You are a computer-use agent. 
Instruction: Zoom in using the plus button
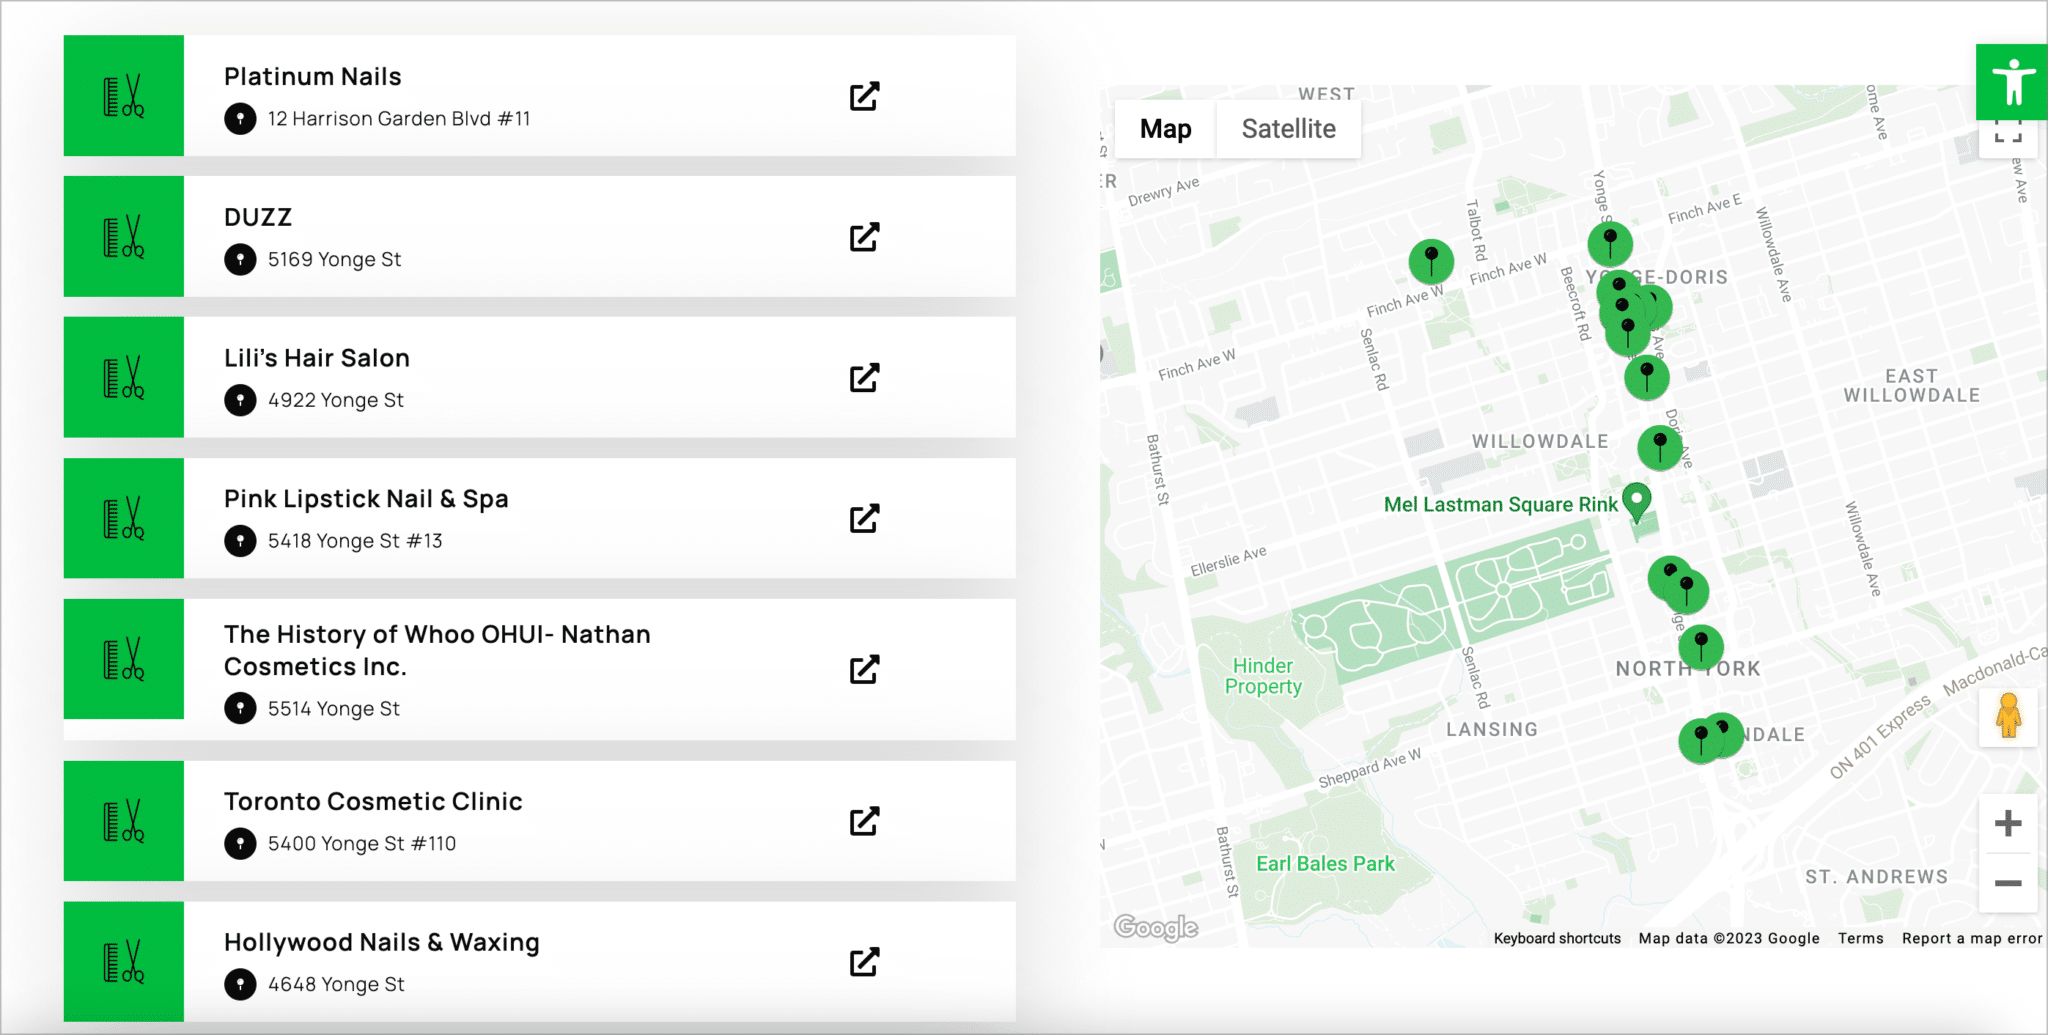tap(2007, 822)
